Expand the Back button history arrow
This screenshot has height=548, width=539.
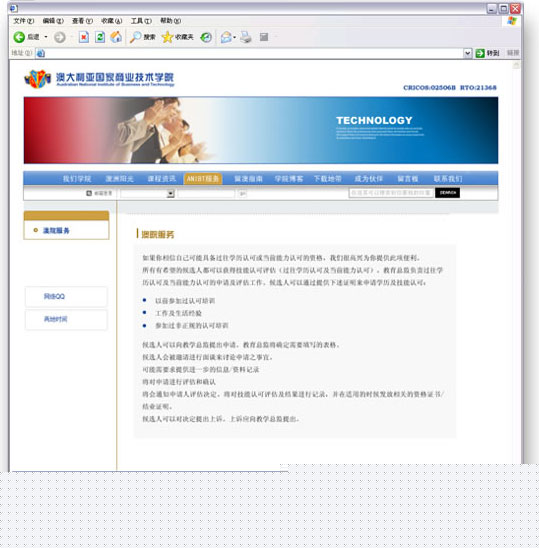[46, 37]
